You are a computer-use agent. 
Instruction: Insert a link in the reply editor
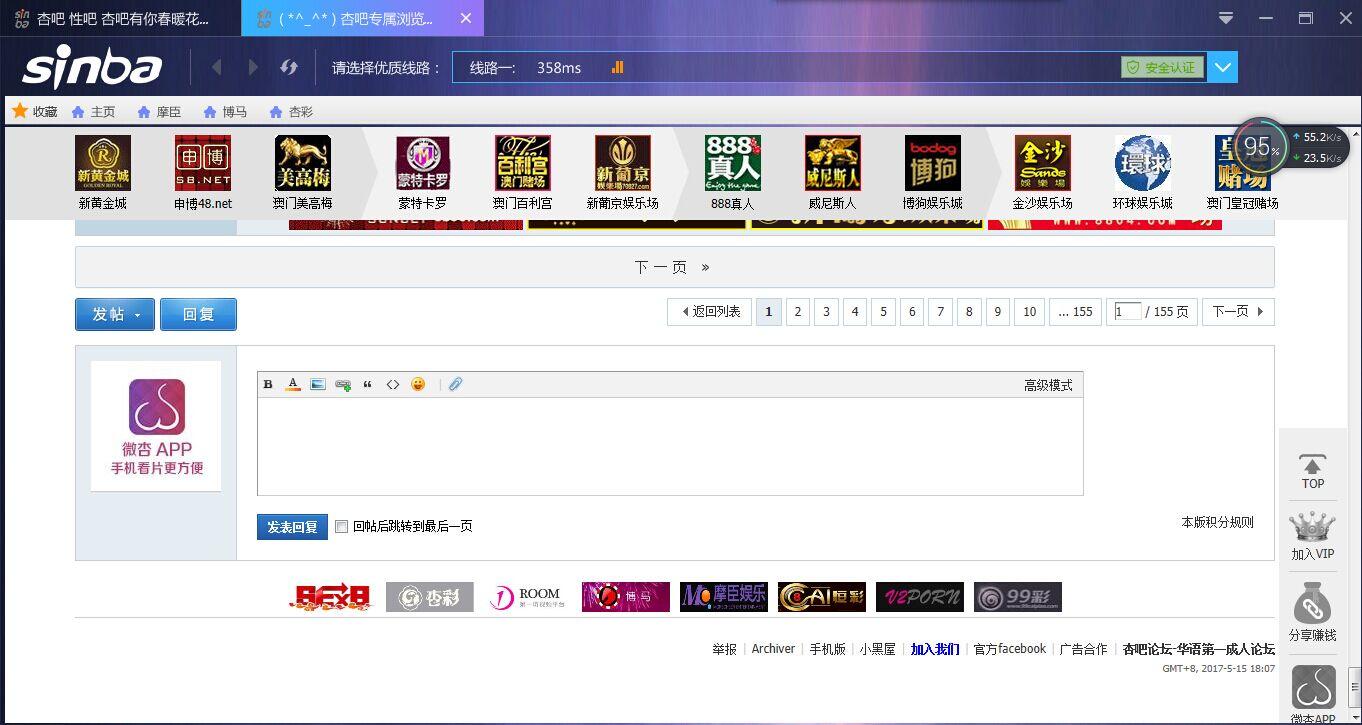point(343,384)
